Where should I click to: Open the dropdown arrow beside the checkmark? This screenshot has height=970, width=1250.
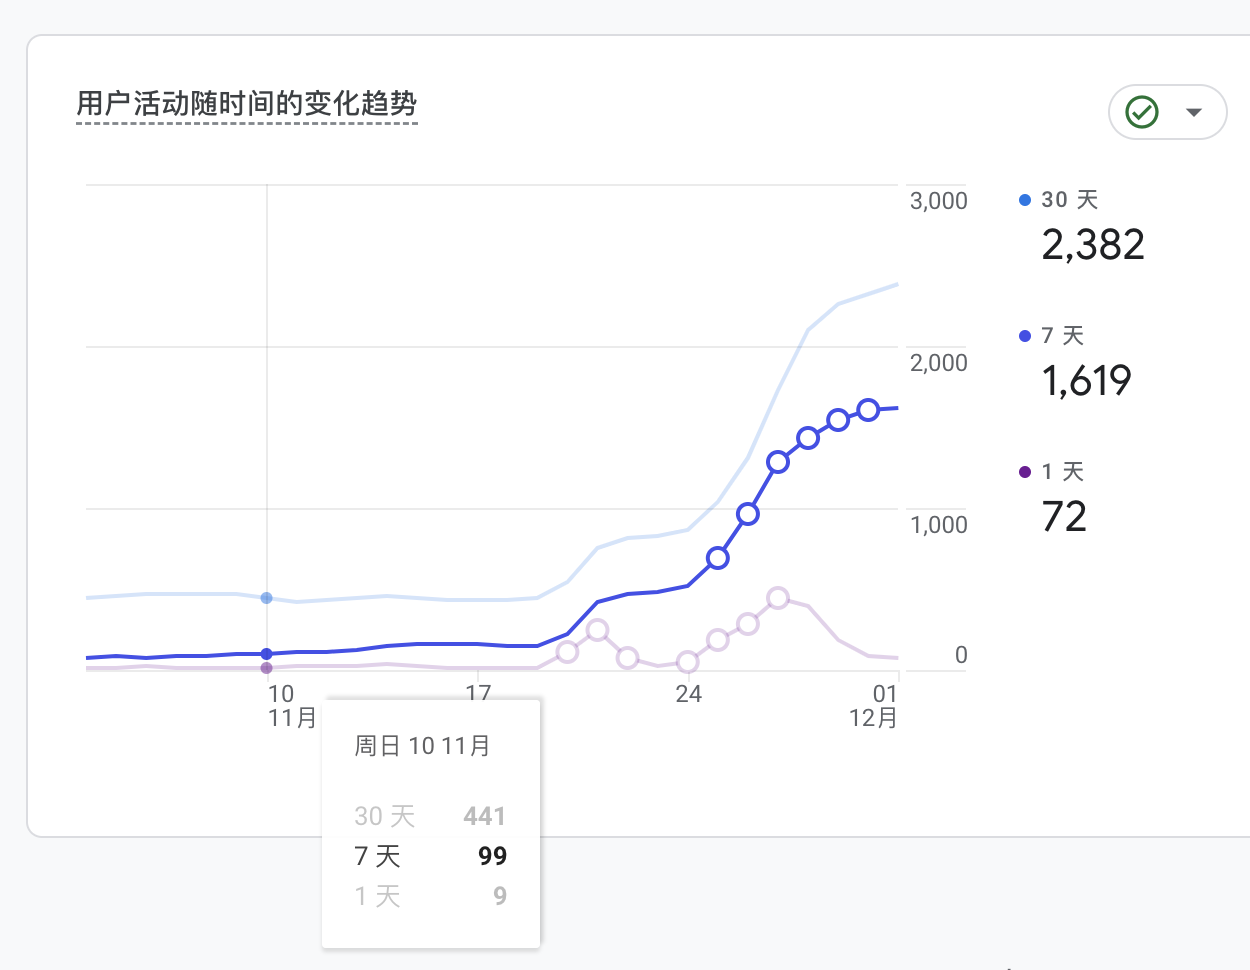point(1193,112)
